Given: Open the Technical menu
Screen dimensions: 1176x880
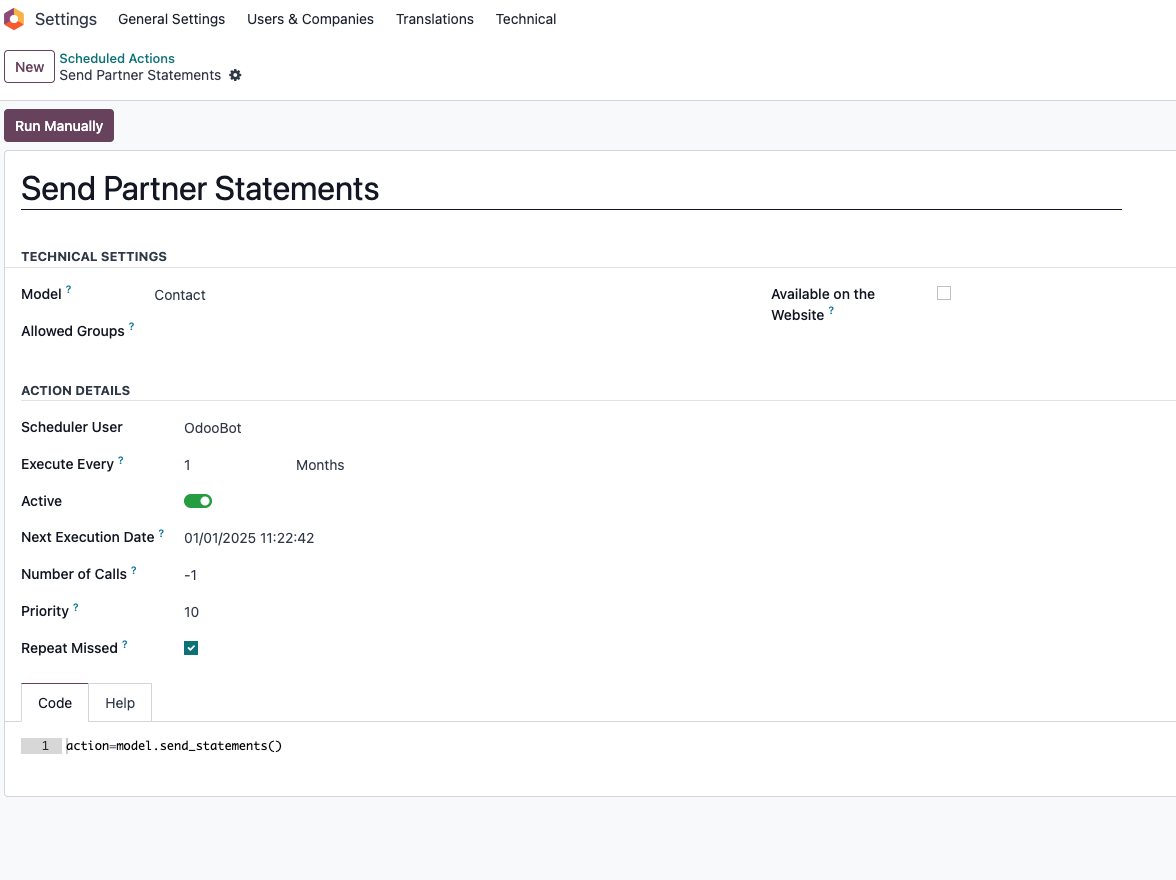Looking at the screenshot, I should 526,19.
